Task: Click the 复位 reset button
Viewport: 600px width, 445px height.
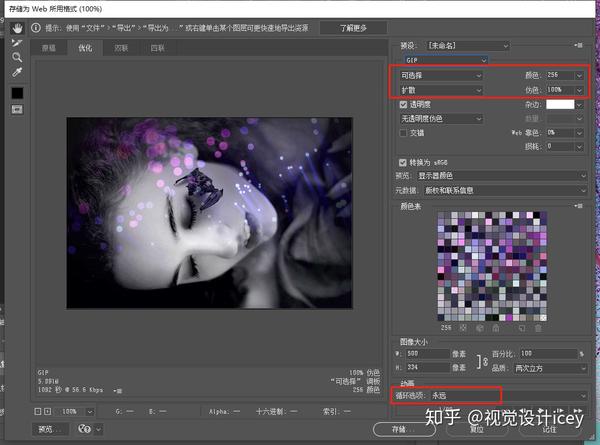Action: pyautogui.click(x=477, y=429)
